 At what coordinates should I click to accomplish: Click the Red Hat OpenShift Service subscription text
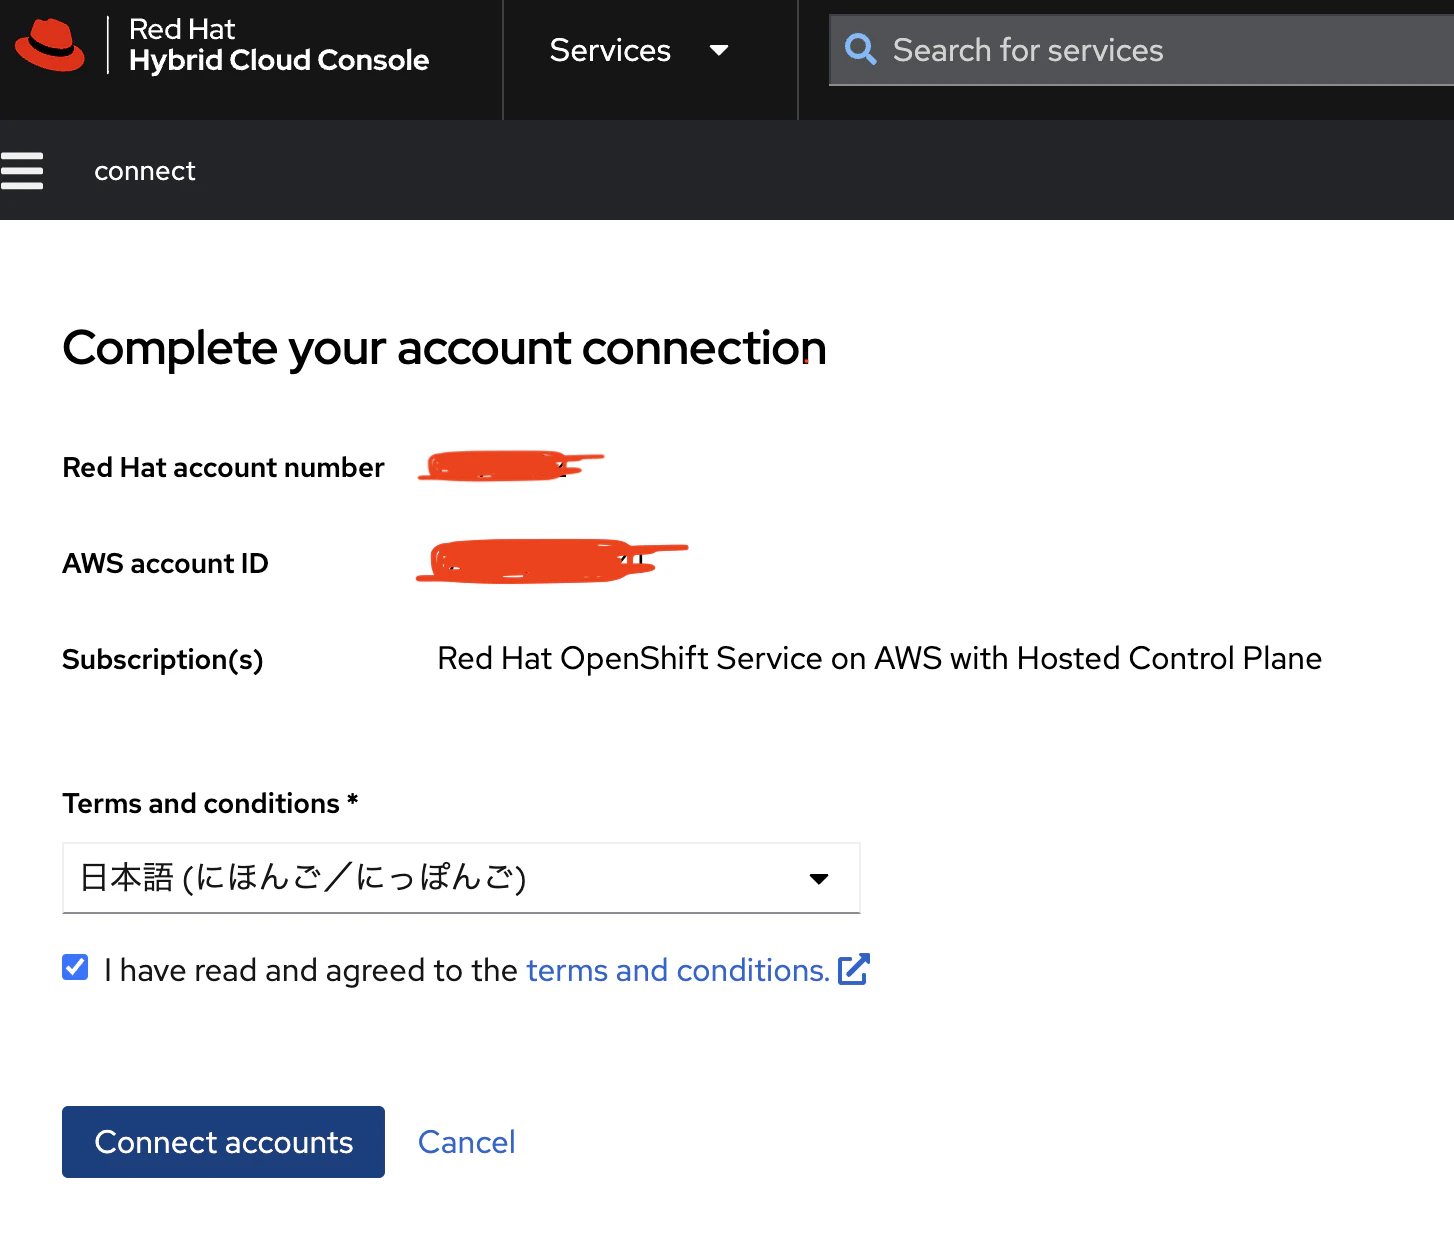coord(880,658)
